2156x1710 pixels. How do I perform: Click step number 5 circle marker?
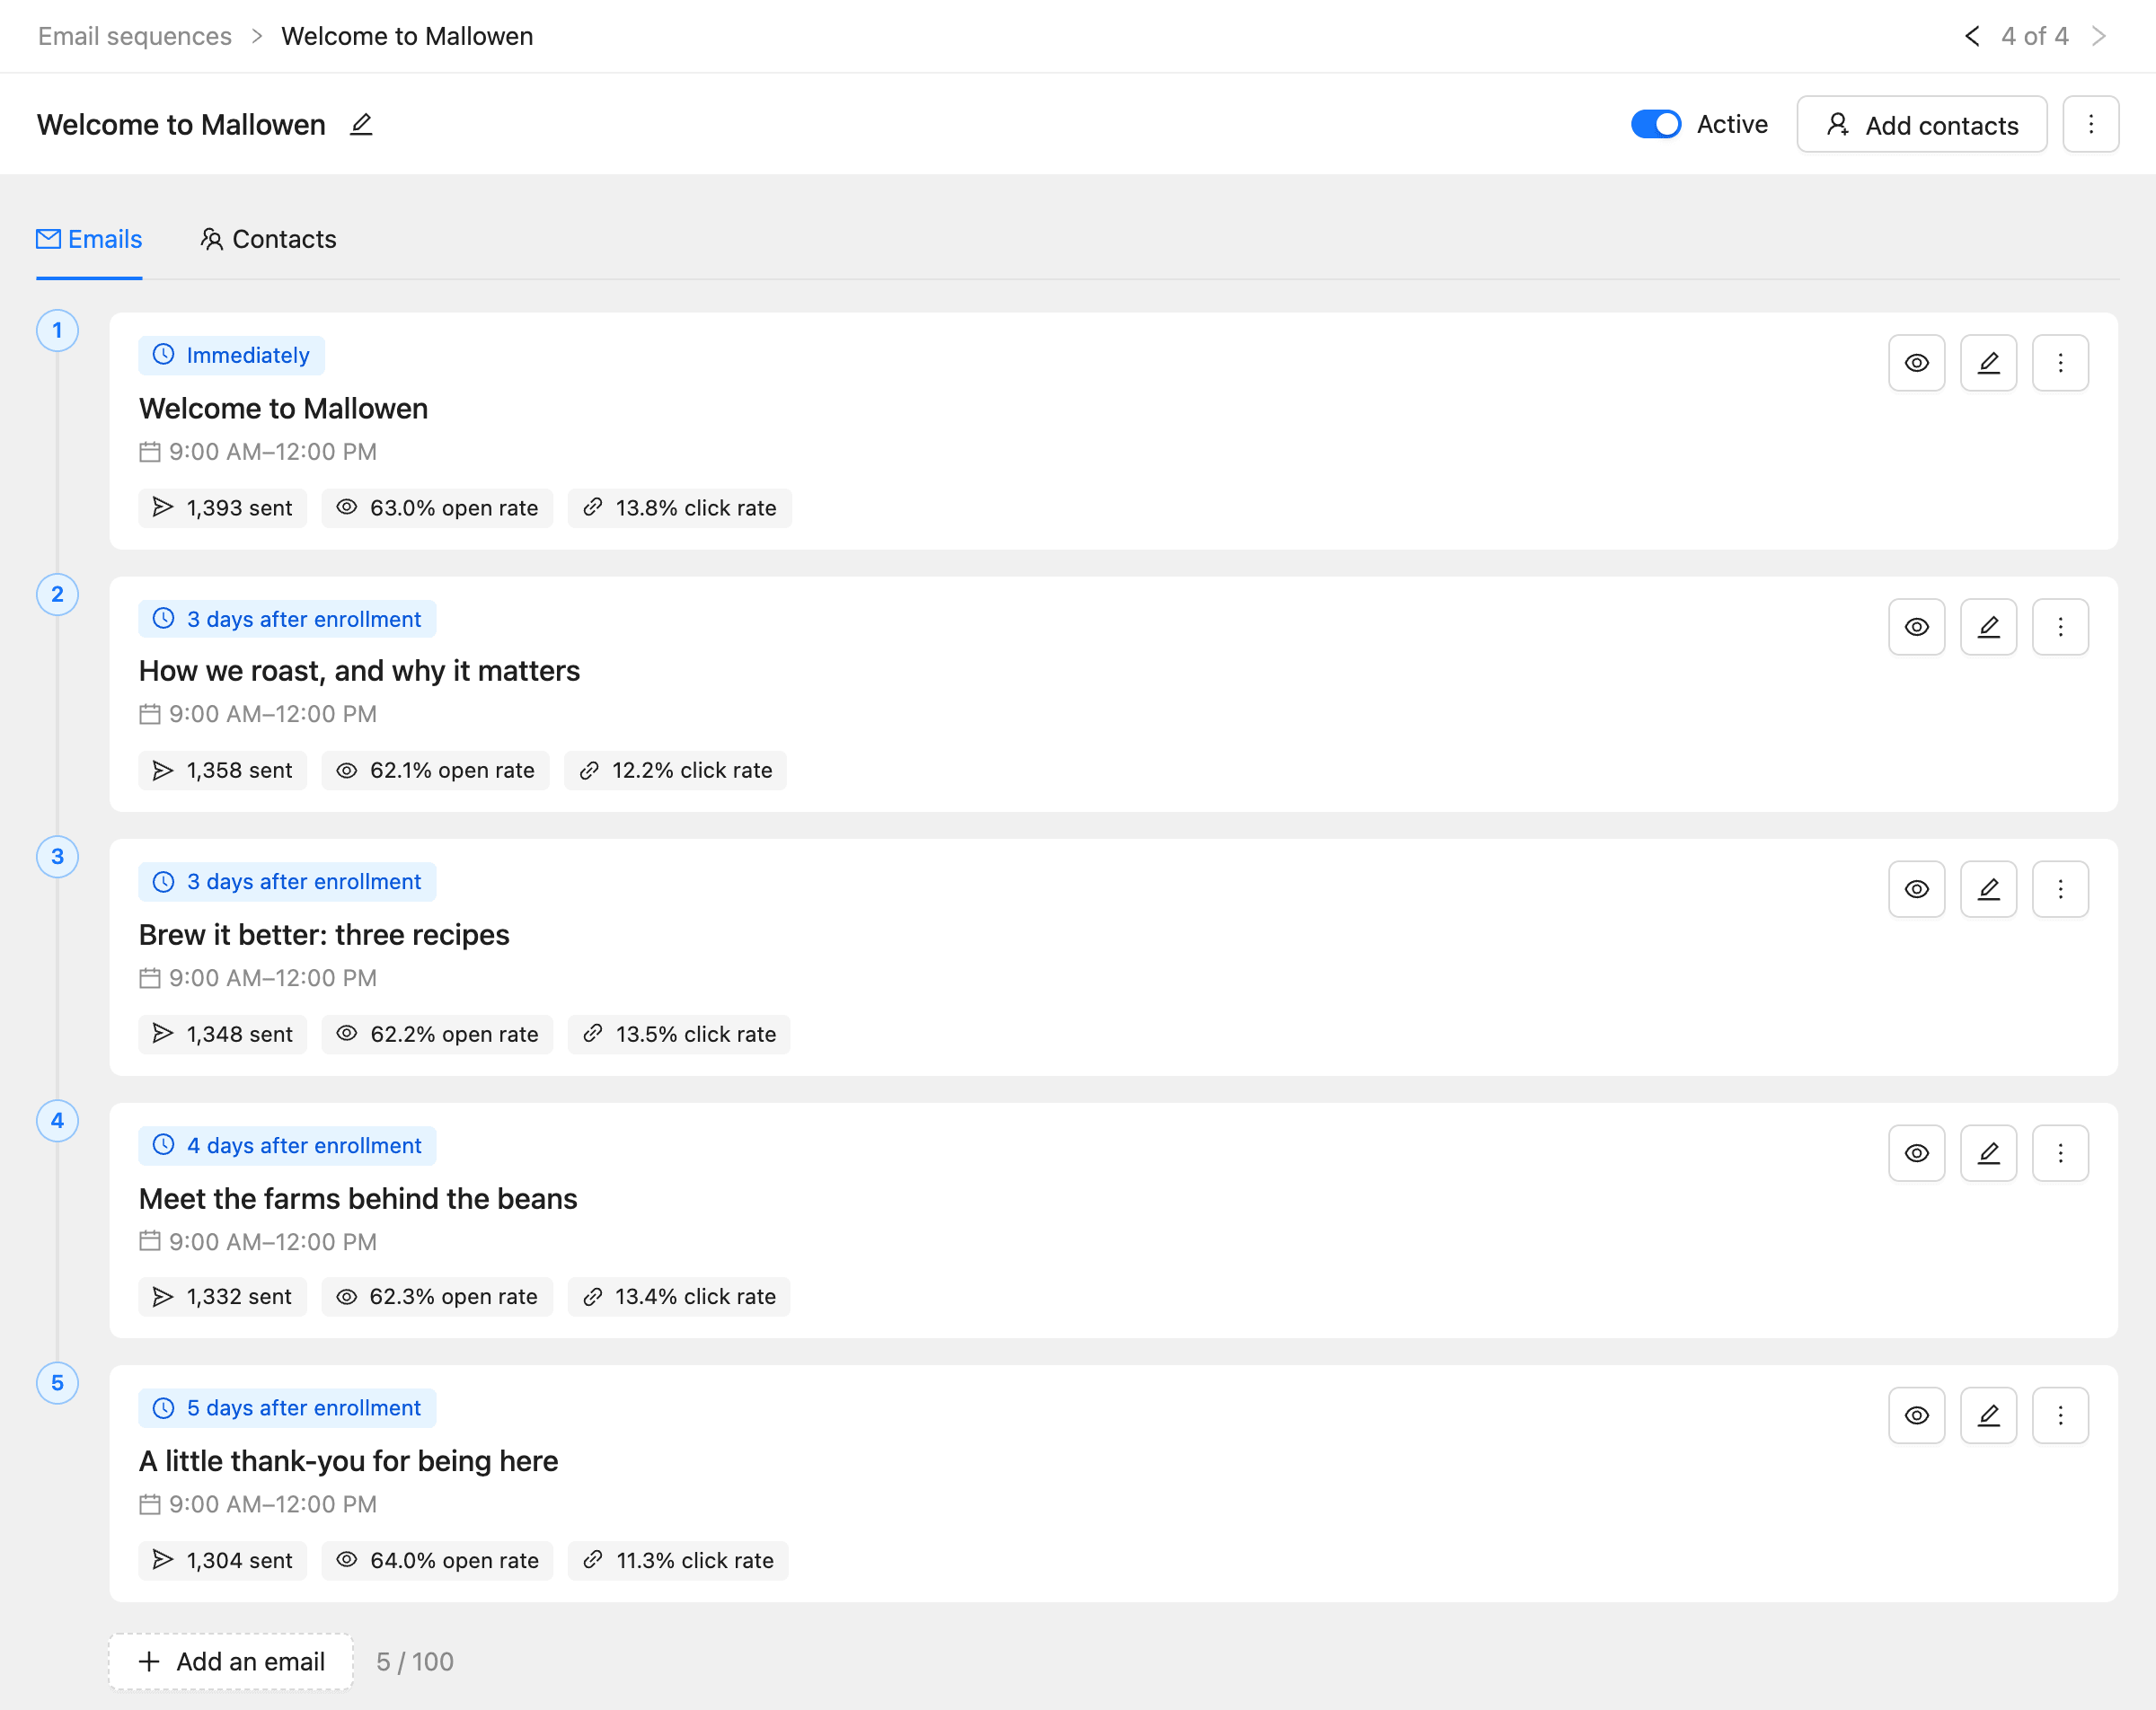pyautogui.click(x=57, y=1382)
